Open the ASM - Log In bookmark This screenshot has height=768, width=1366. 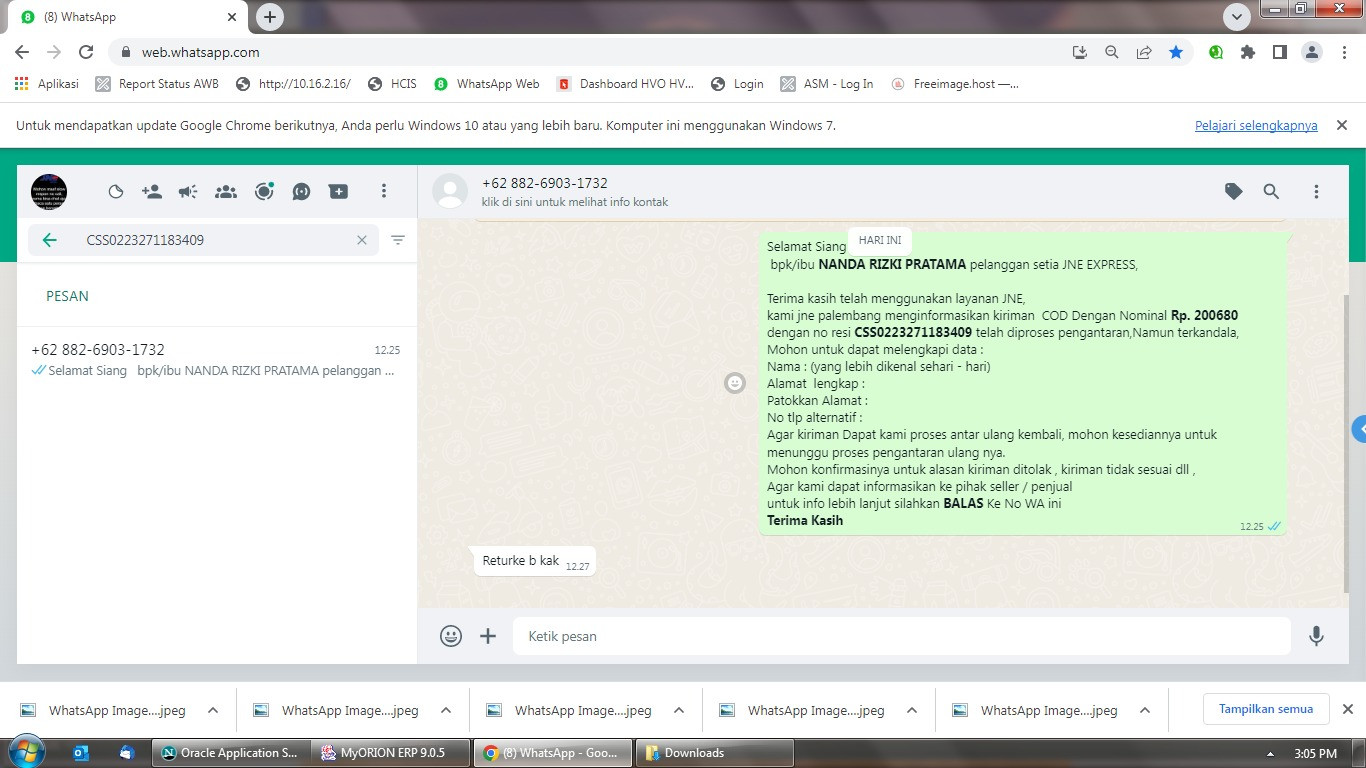pos(827,84)
